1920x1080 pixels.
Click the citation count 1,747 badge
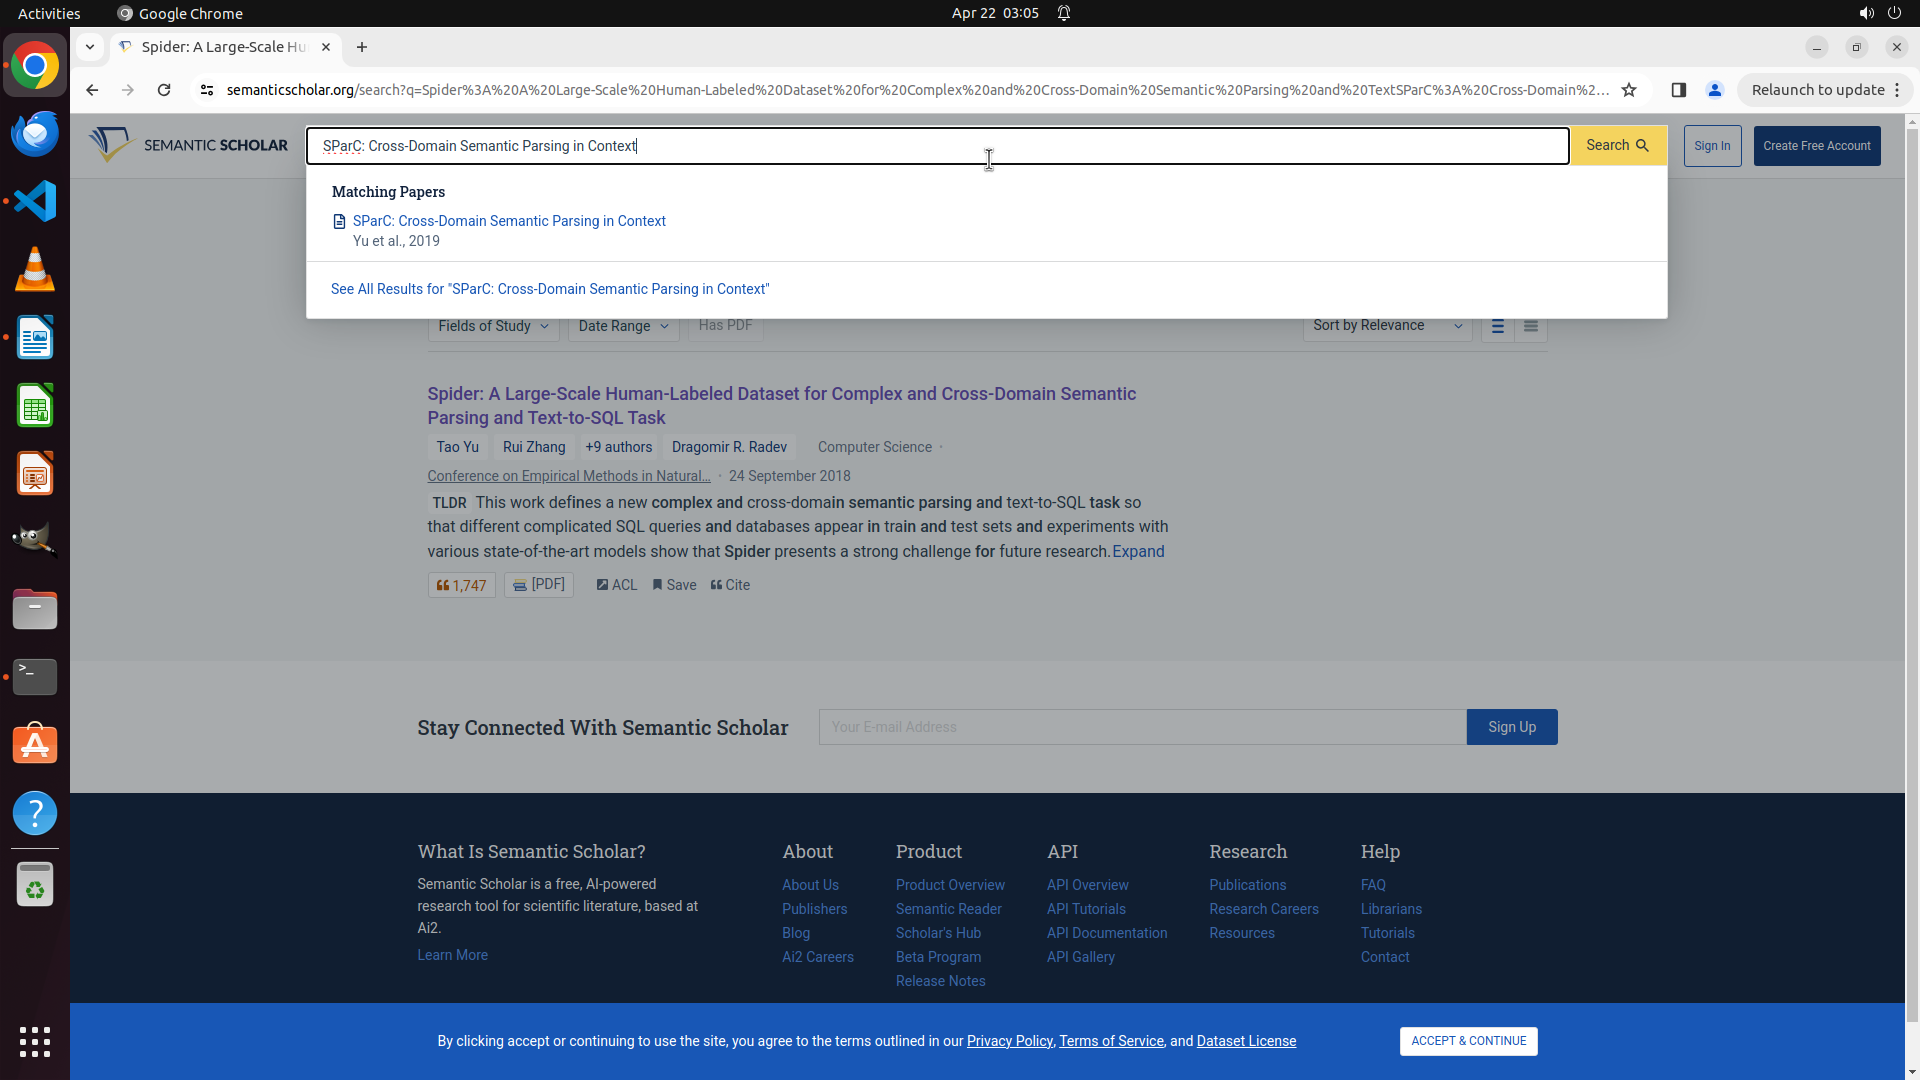[461, 586]
